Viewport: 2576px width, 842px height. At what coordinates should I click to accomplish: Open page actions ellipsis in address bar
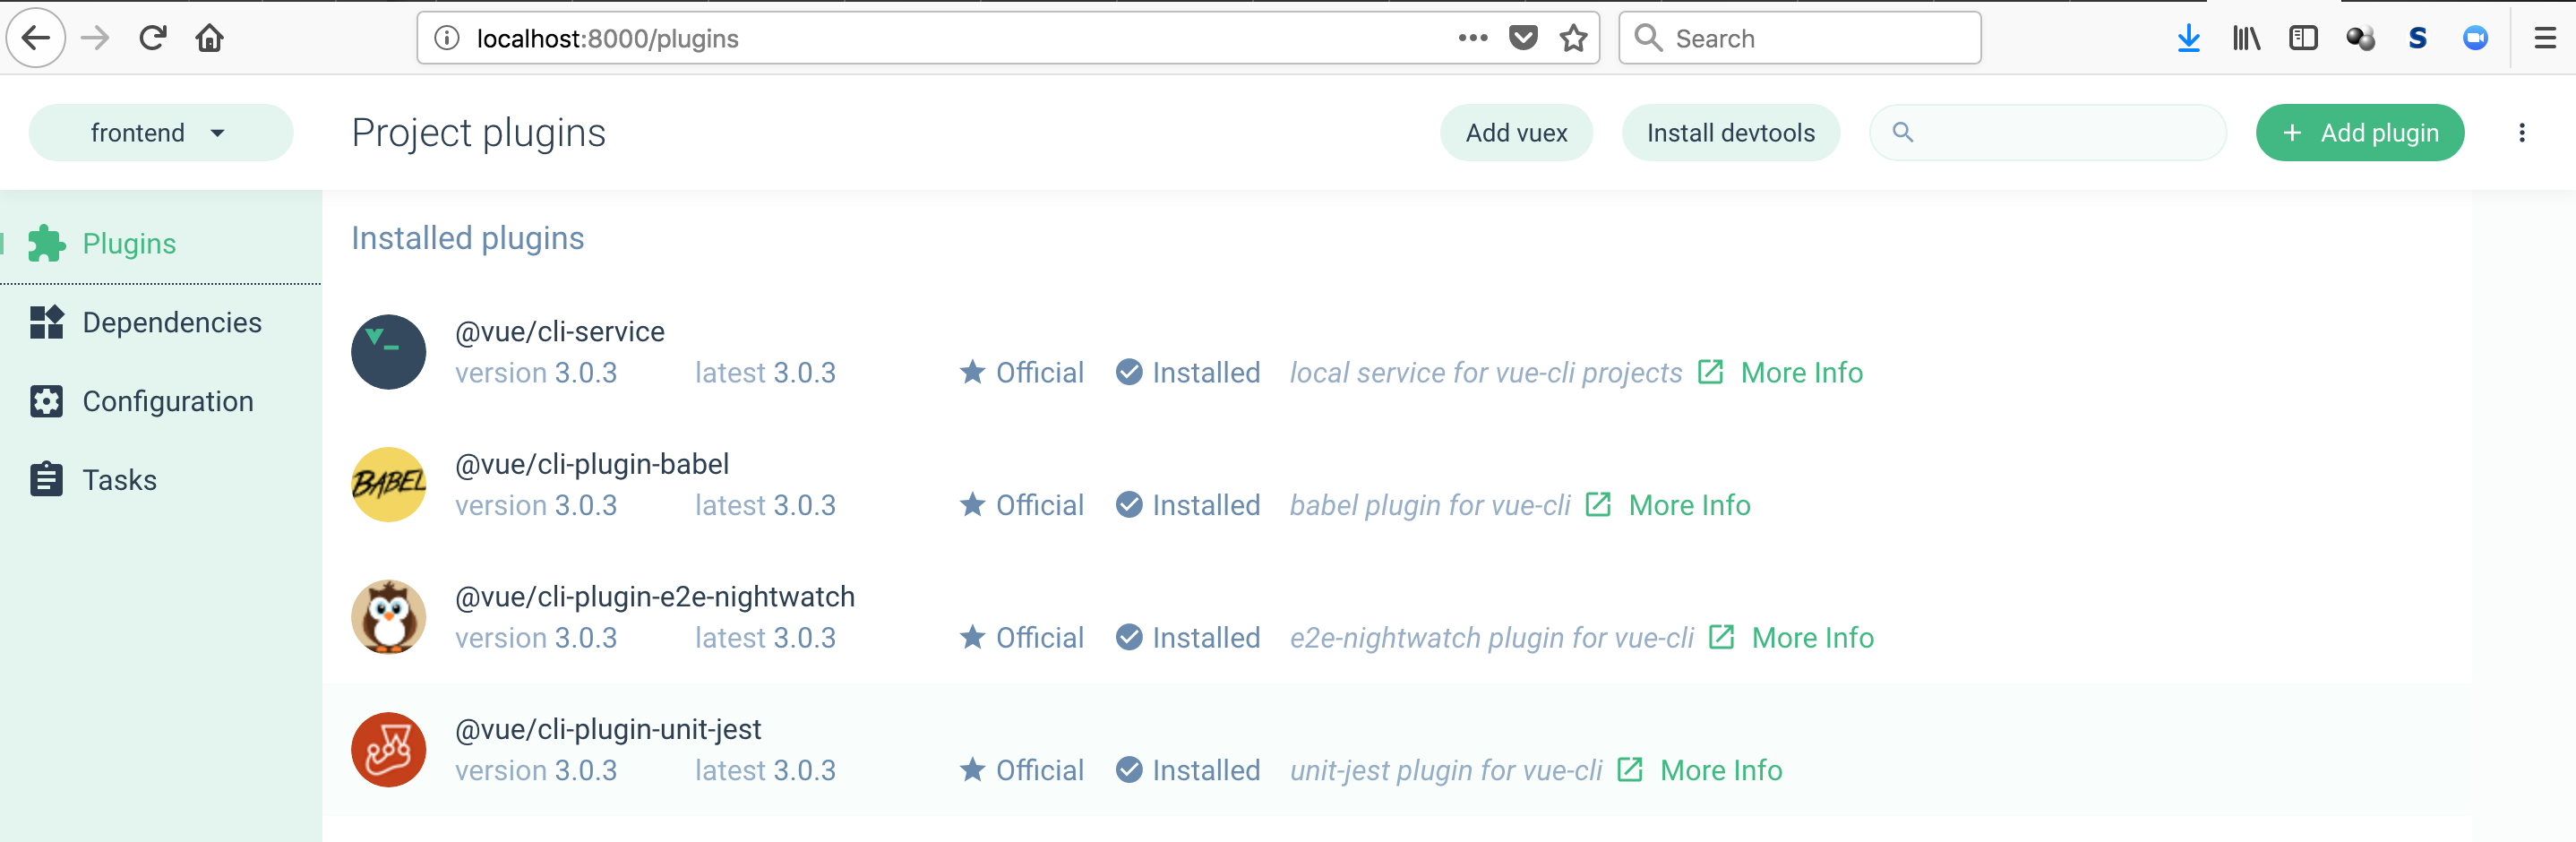point(1472,38)
